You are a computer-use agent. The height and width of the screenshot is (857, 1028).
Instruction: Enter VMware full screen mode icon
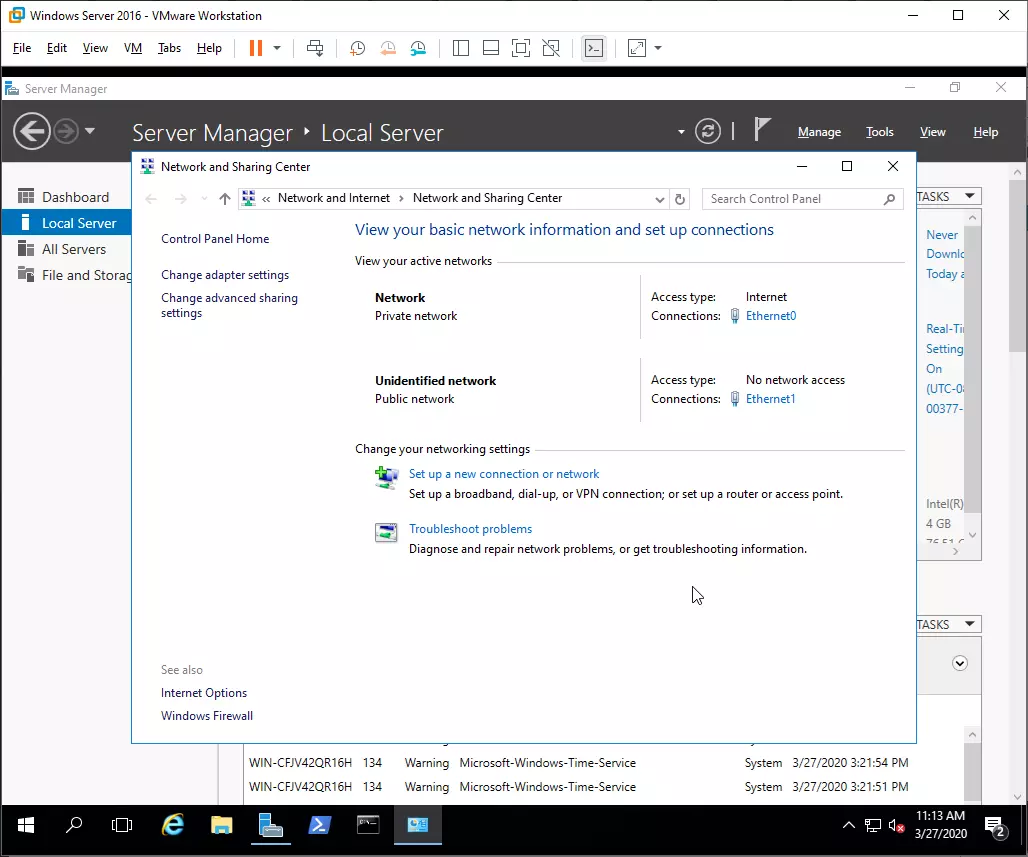[x=521, y=48]
